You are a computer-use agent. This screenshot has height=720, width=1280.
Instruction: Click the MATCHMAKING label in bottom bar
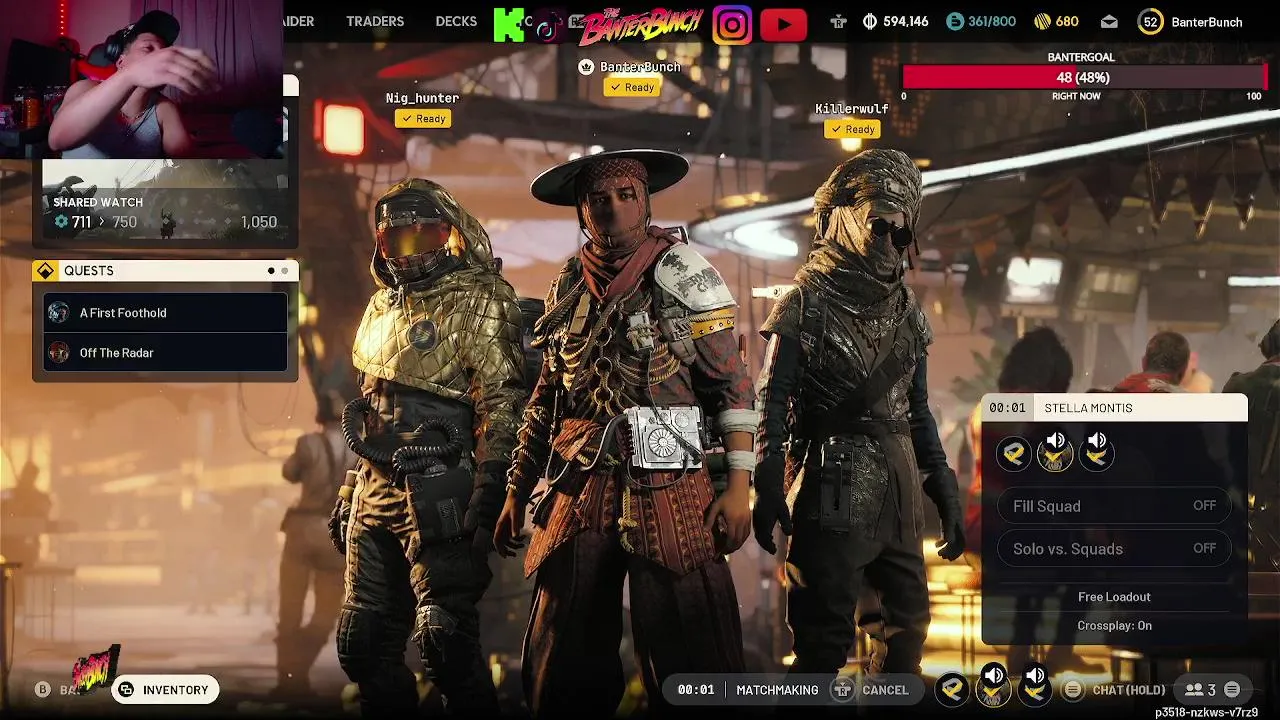777,690
